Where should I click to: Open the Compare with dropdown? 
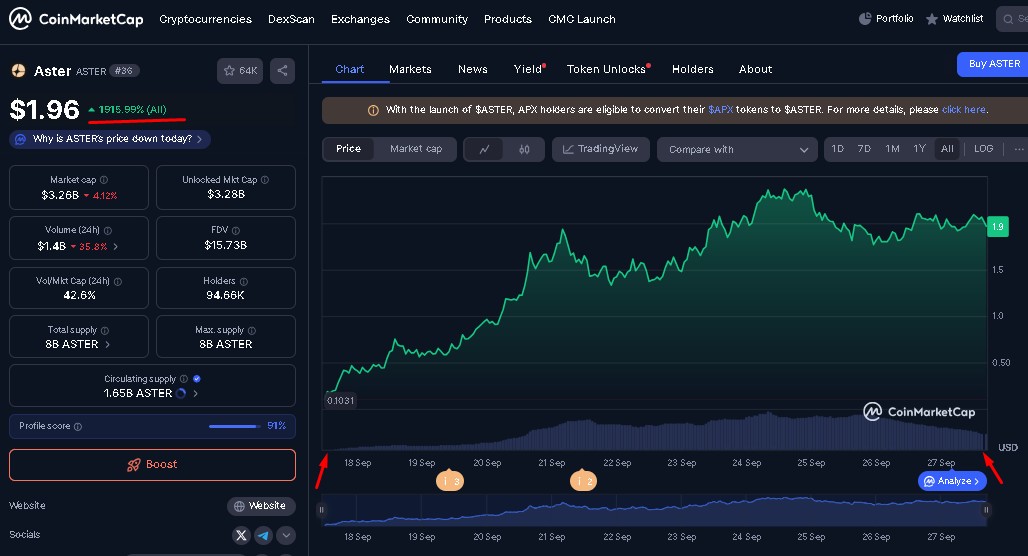tap(737, 149)
